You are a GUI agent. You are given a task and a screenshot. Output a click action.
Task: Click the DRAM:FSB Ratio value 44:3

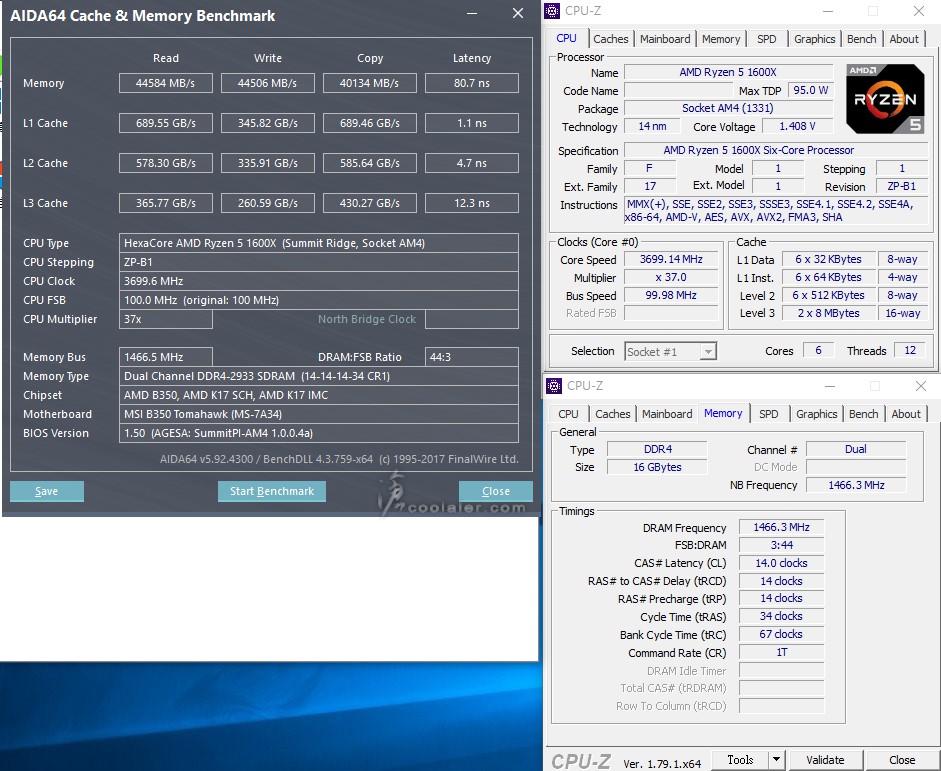pos(472,357)
